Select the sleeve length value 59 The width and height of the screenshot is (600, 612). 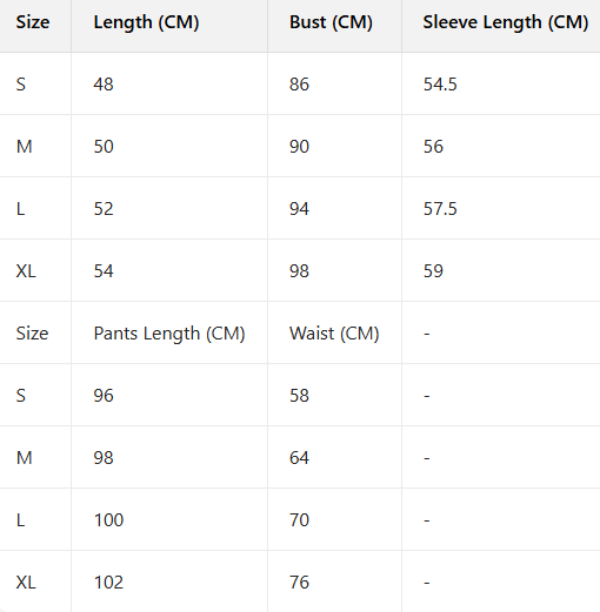click(433, 271)
